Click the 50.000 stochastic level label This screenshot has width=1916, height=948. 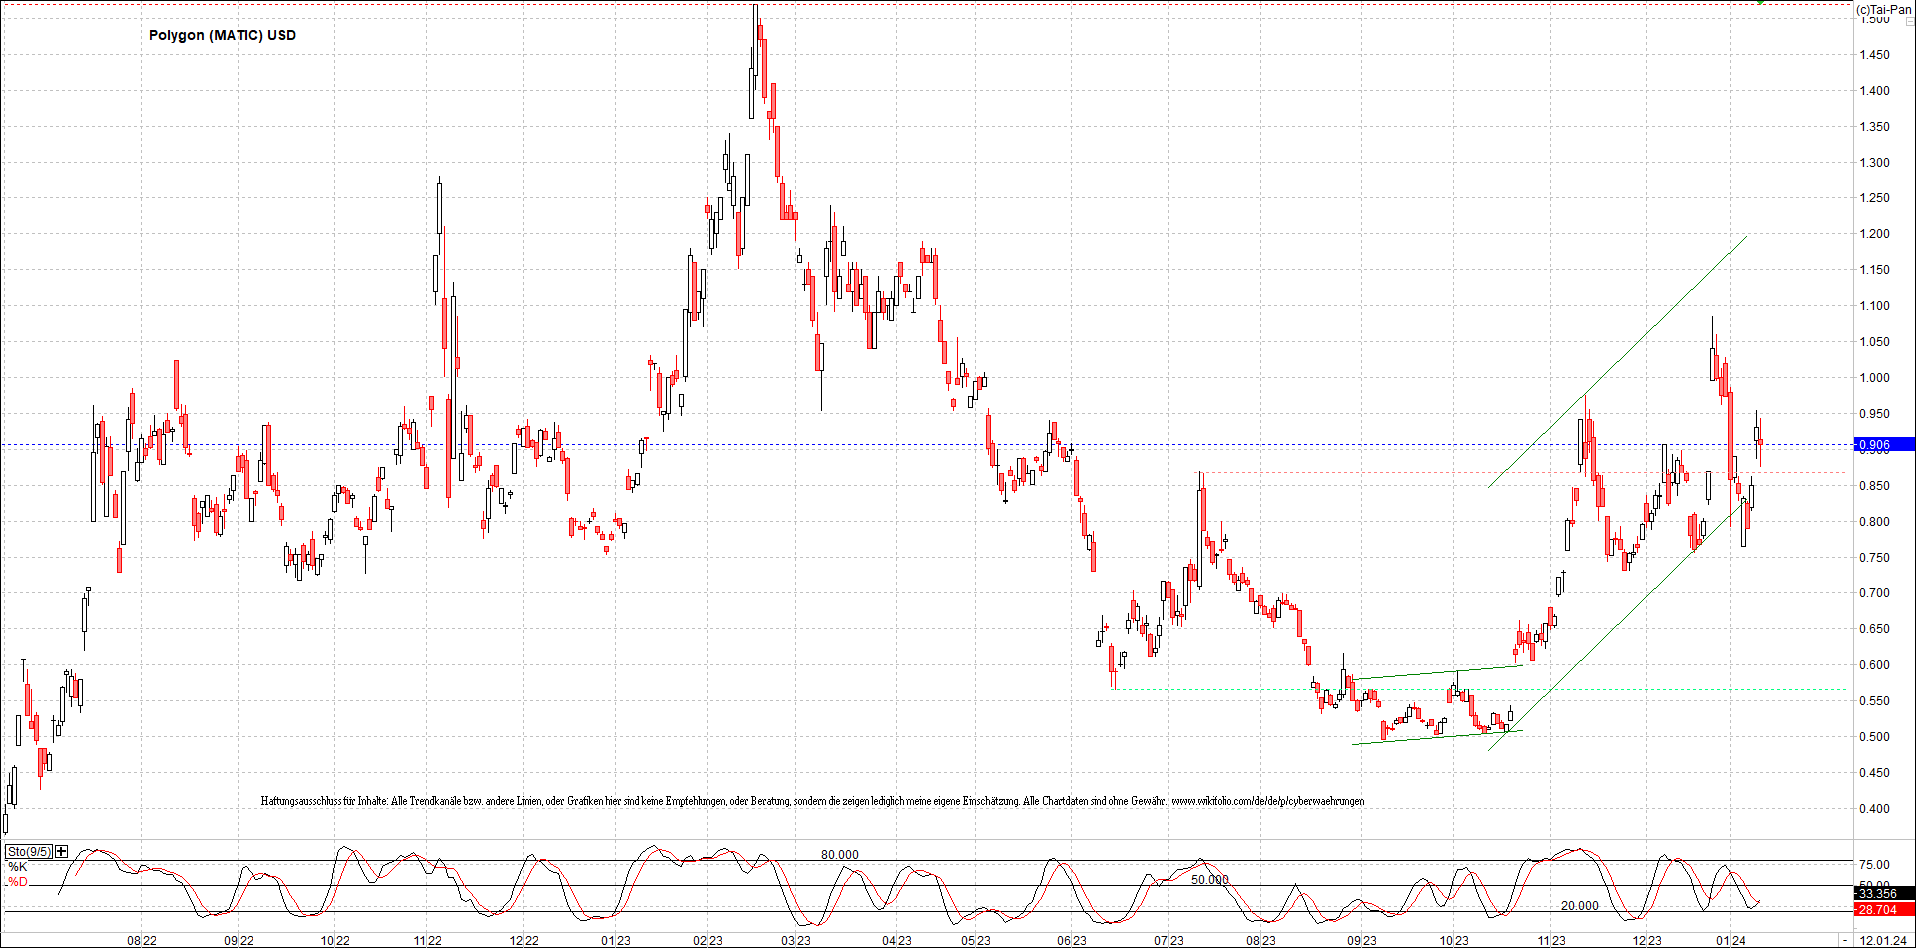coord(1210,880)
